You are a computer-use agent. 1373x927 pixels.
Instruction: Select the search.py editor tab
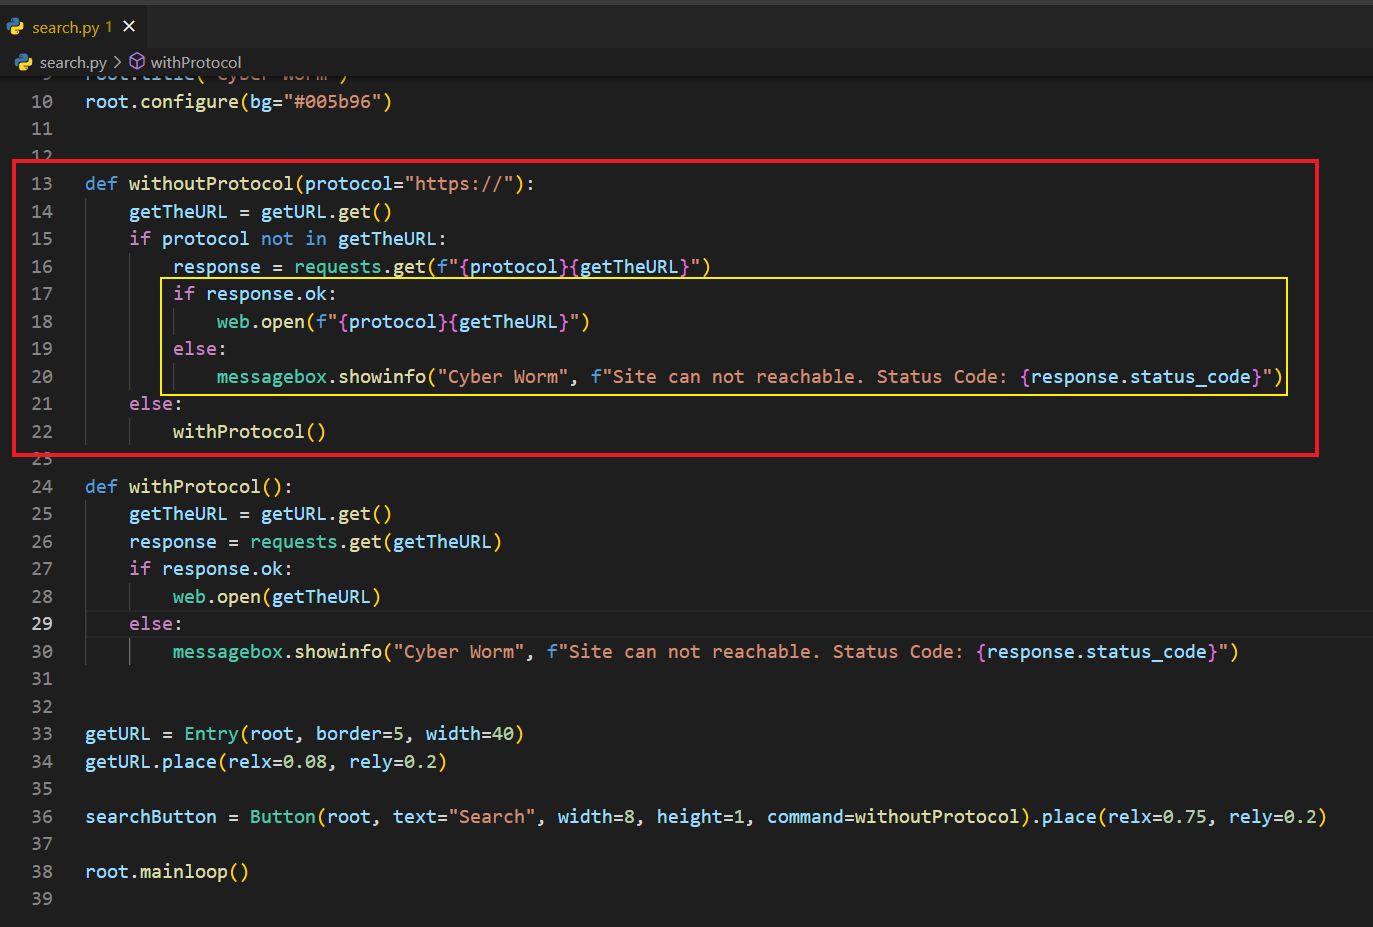pos(65,27)
